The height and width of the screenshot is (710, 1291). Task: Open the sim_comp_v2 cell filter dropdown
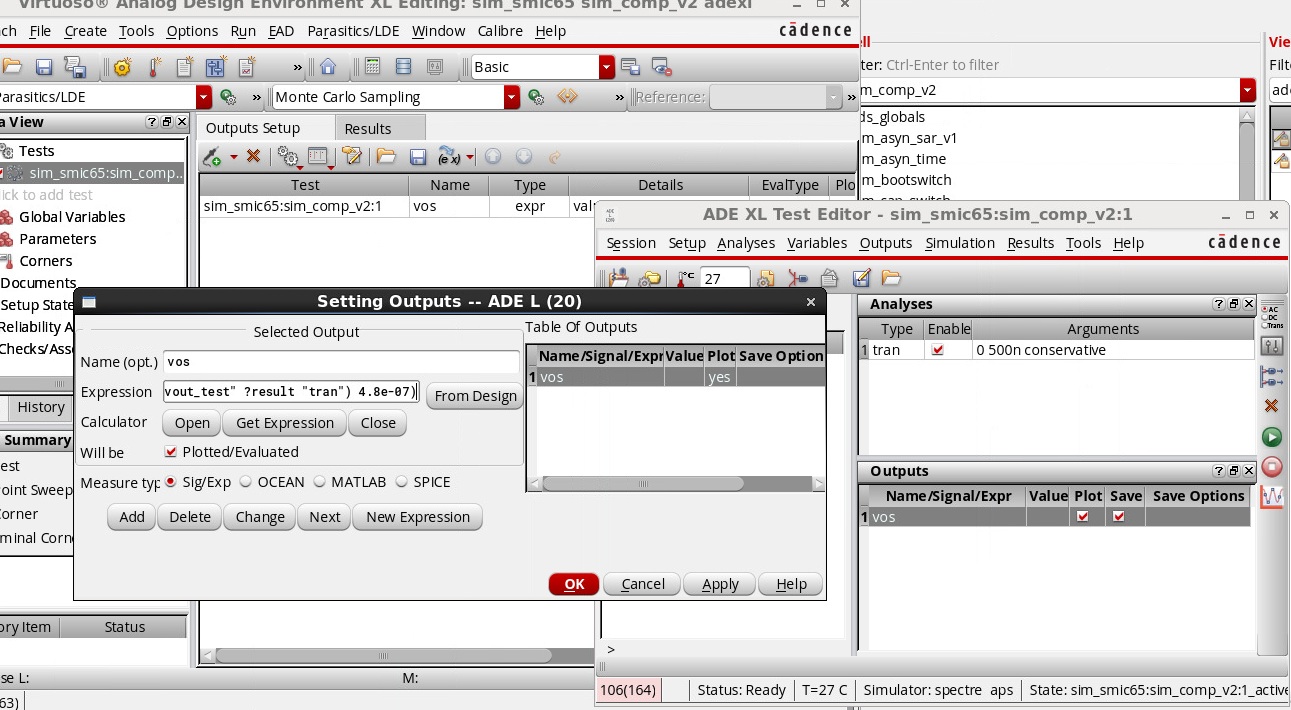point(1247,90)
